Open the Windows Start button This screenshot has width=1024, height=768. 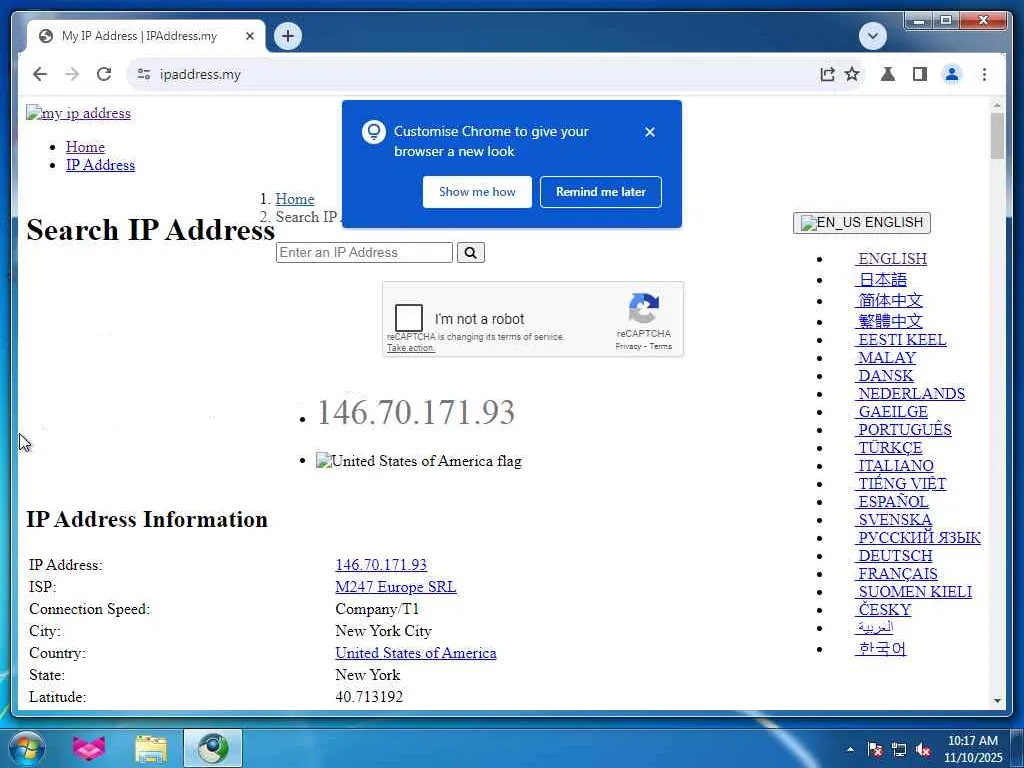coord(26,748)
